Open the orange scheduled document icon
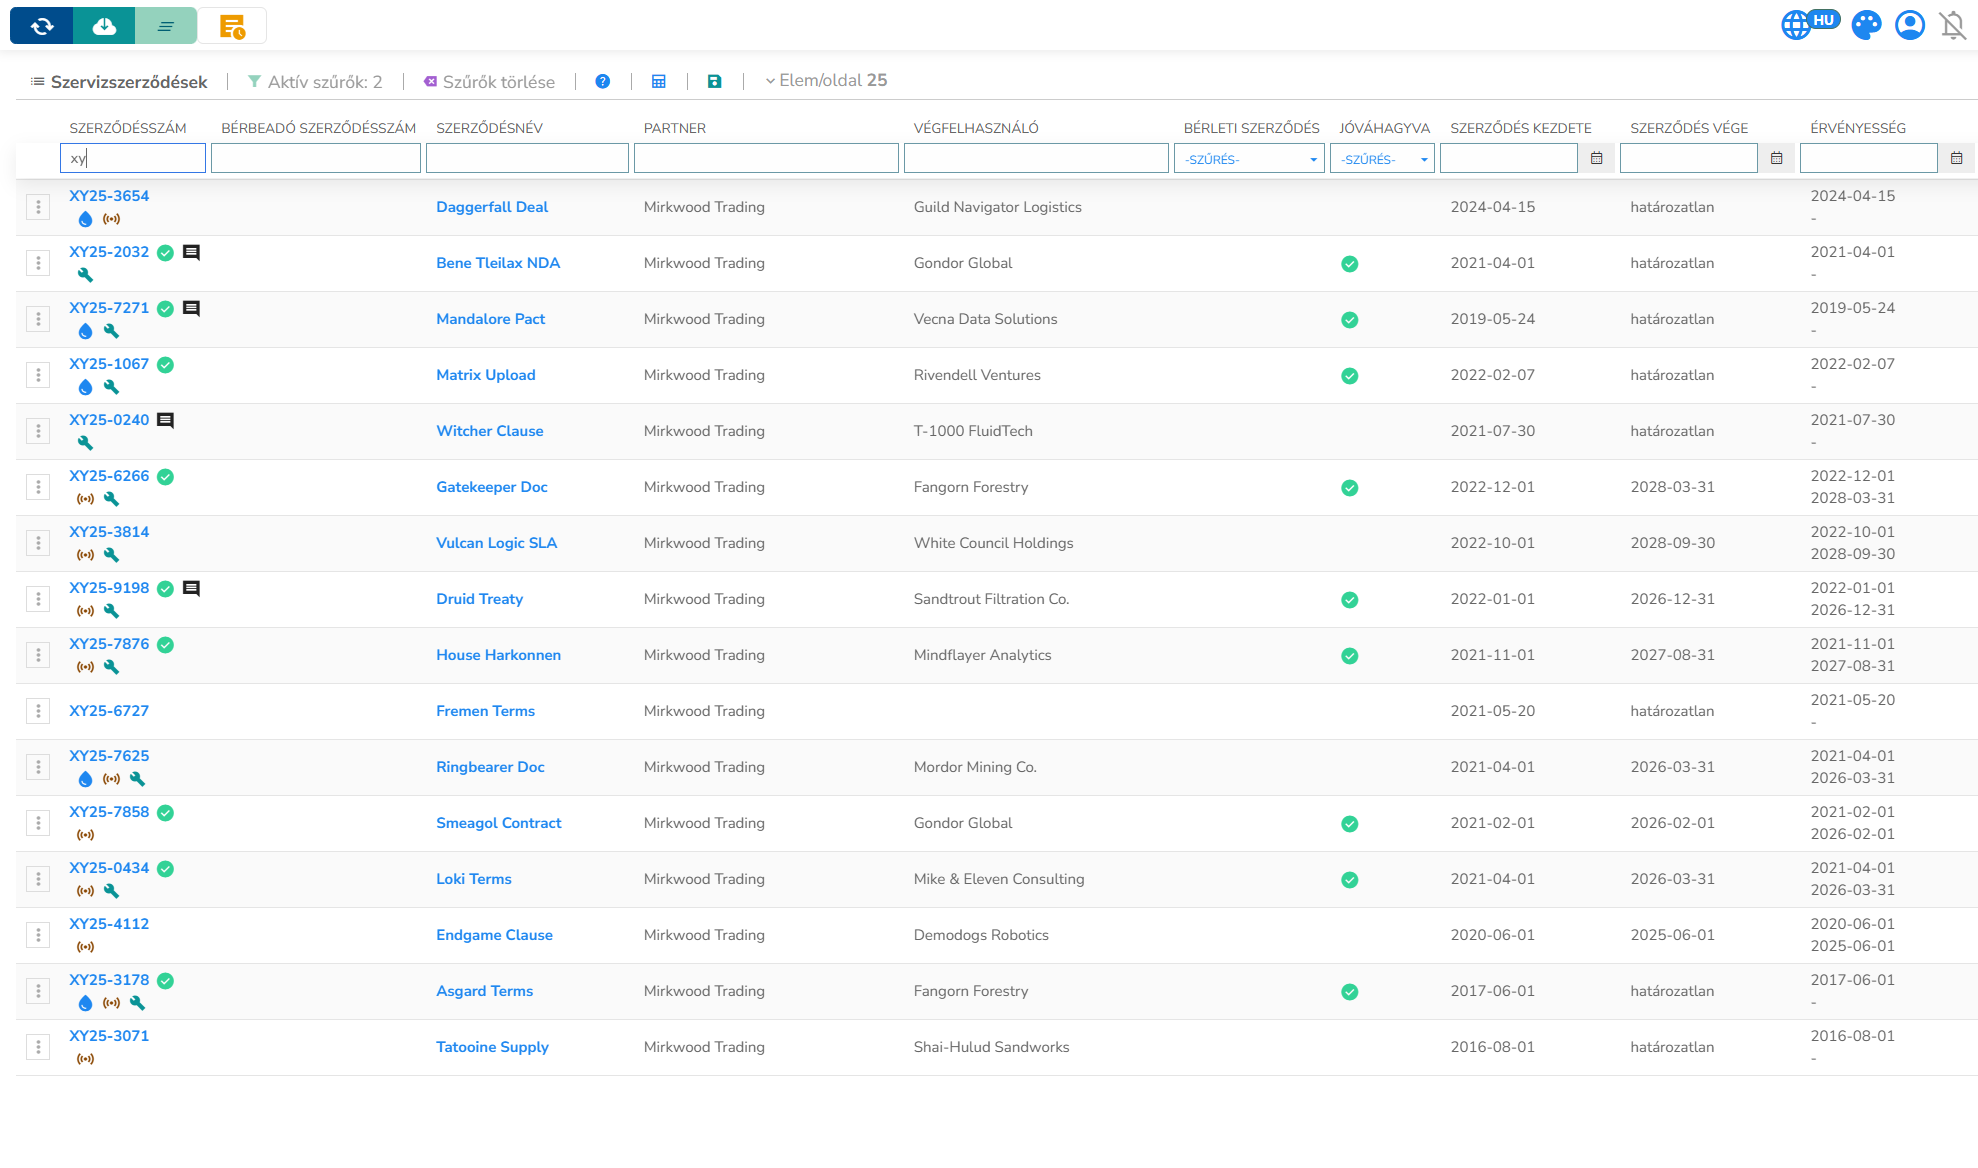 point(232,27)
